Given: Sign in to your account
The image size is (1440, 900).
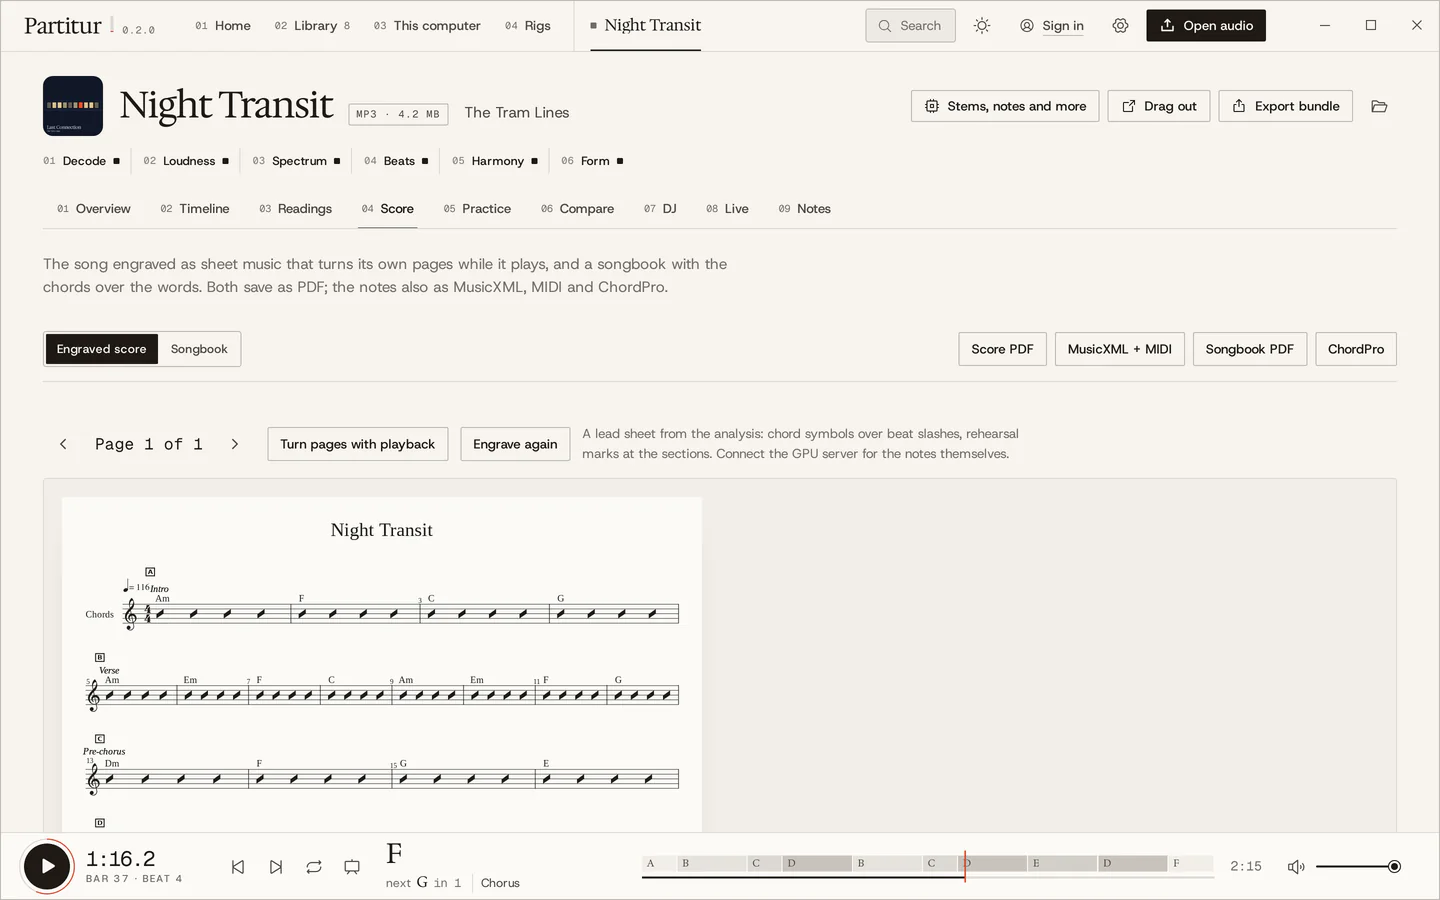Looking at the screenshot, I should point(1052,26).
